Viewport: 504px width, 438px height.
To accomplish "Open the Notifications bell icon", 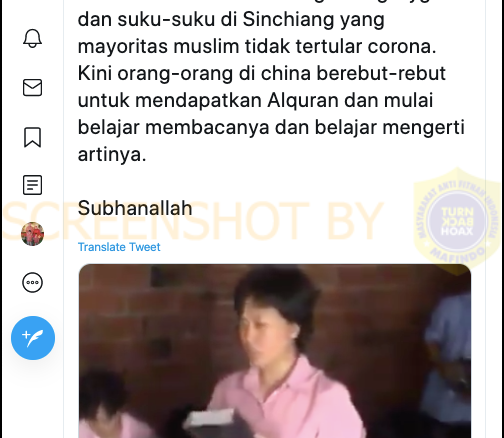I will click(x=32, y=38).
